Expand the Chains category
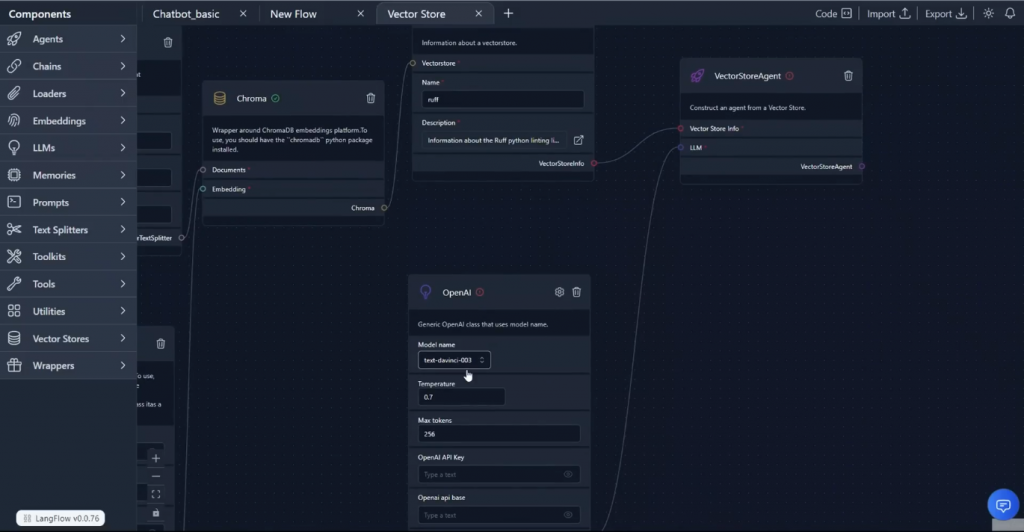The image size is (1024, 532). (x=123, y=66)
